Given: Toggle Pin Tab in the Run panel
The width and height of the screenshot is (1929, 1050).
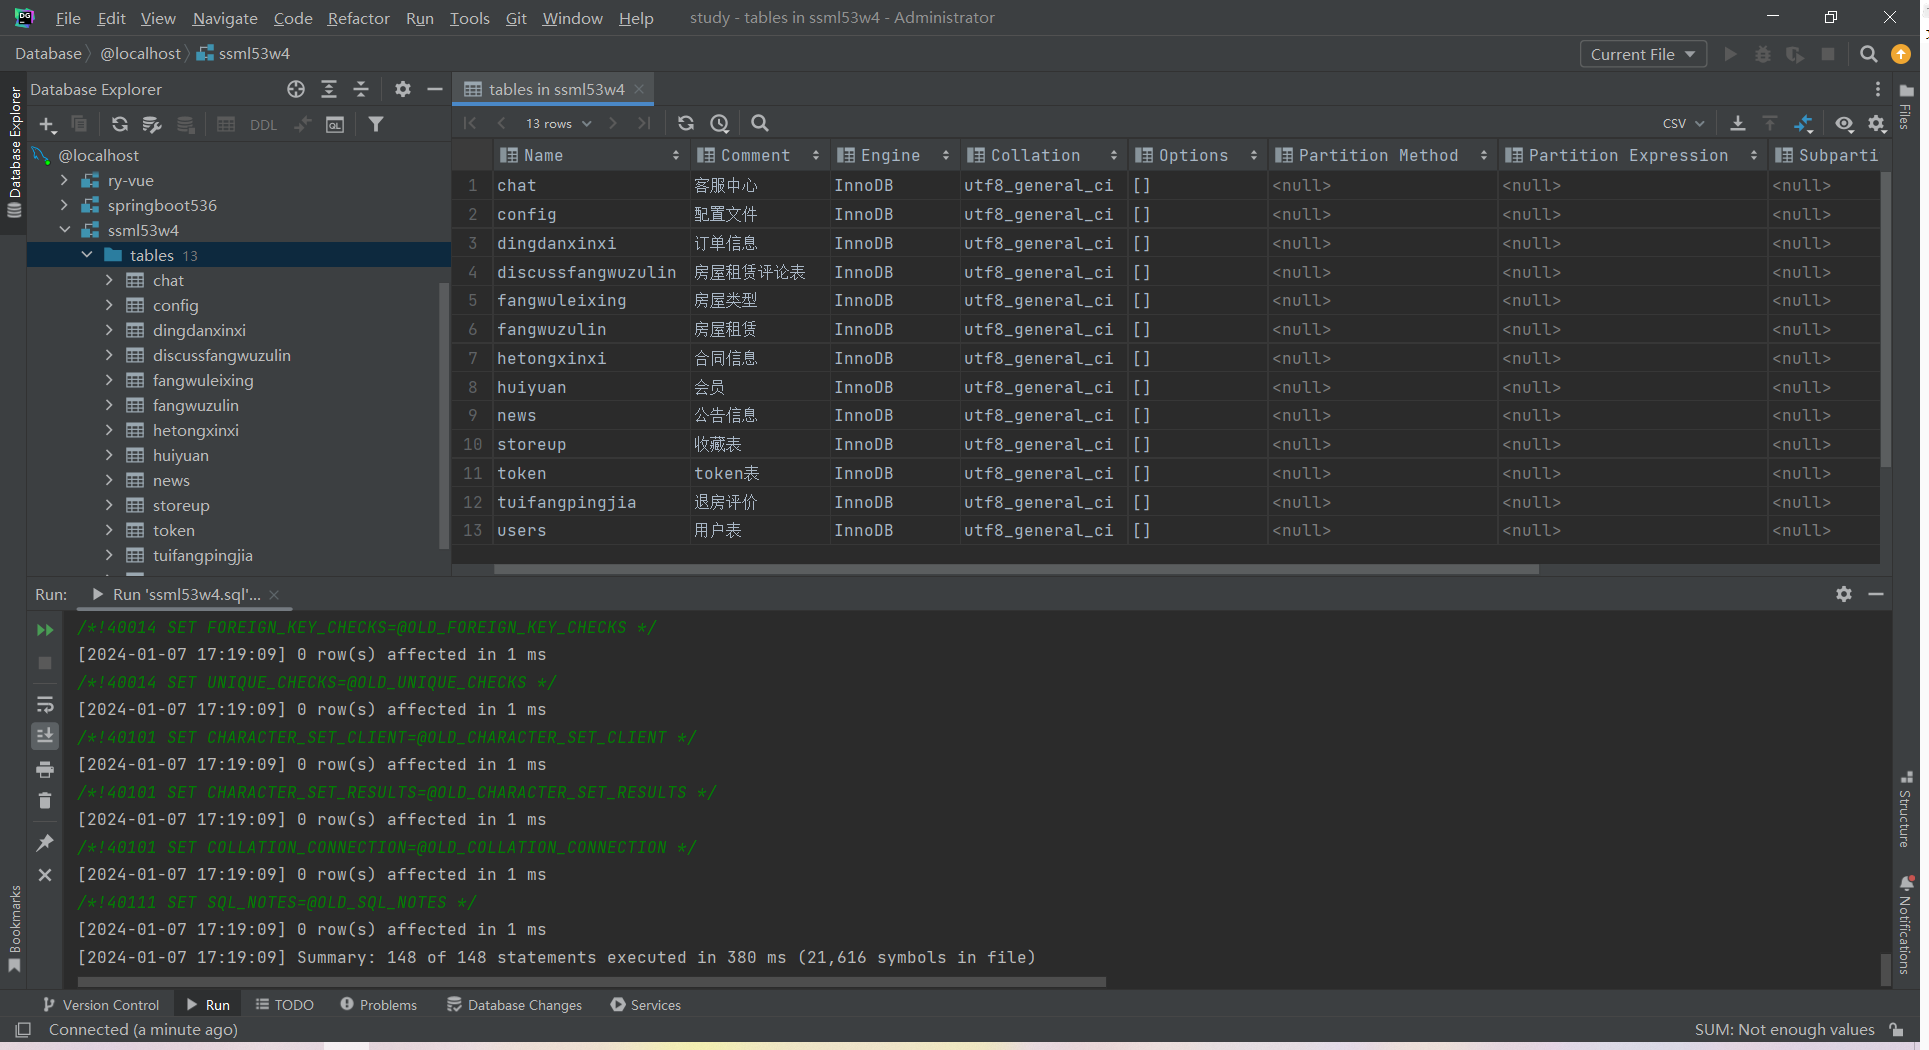Looking at the screenshot, I should 45,843.
